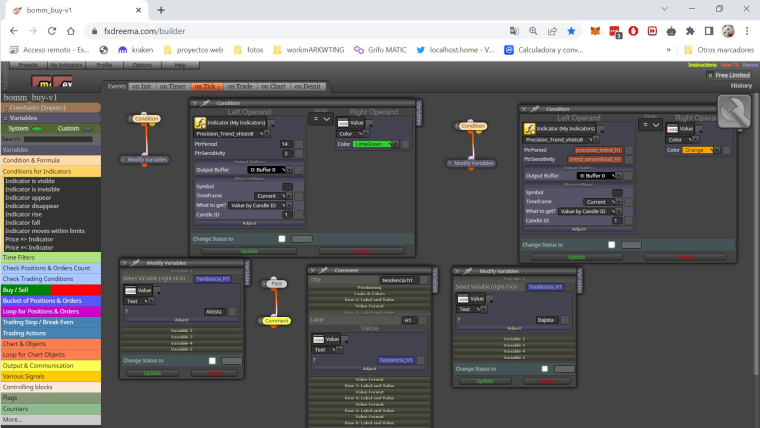The height and width of the screenshot is (428, 760).
Task: Open the browser Extensions puzzle icon
Action: click(690, 31)
